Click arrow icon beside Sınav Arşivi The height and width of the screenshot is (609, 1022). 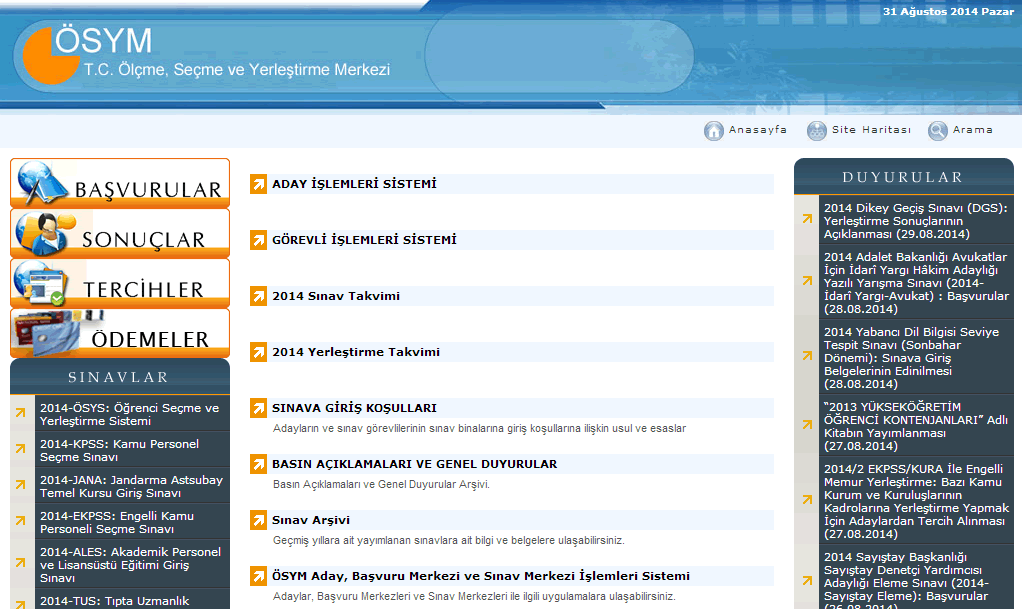click(x=258, y=520)
